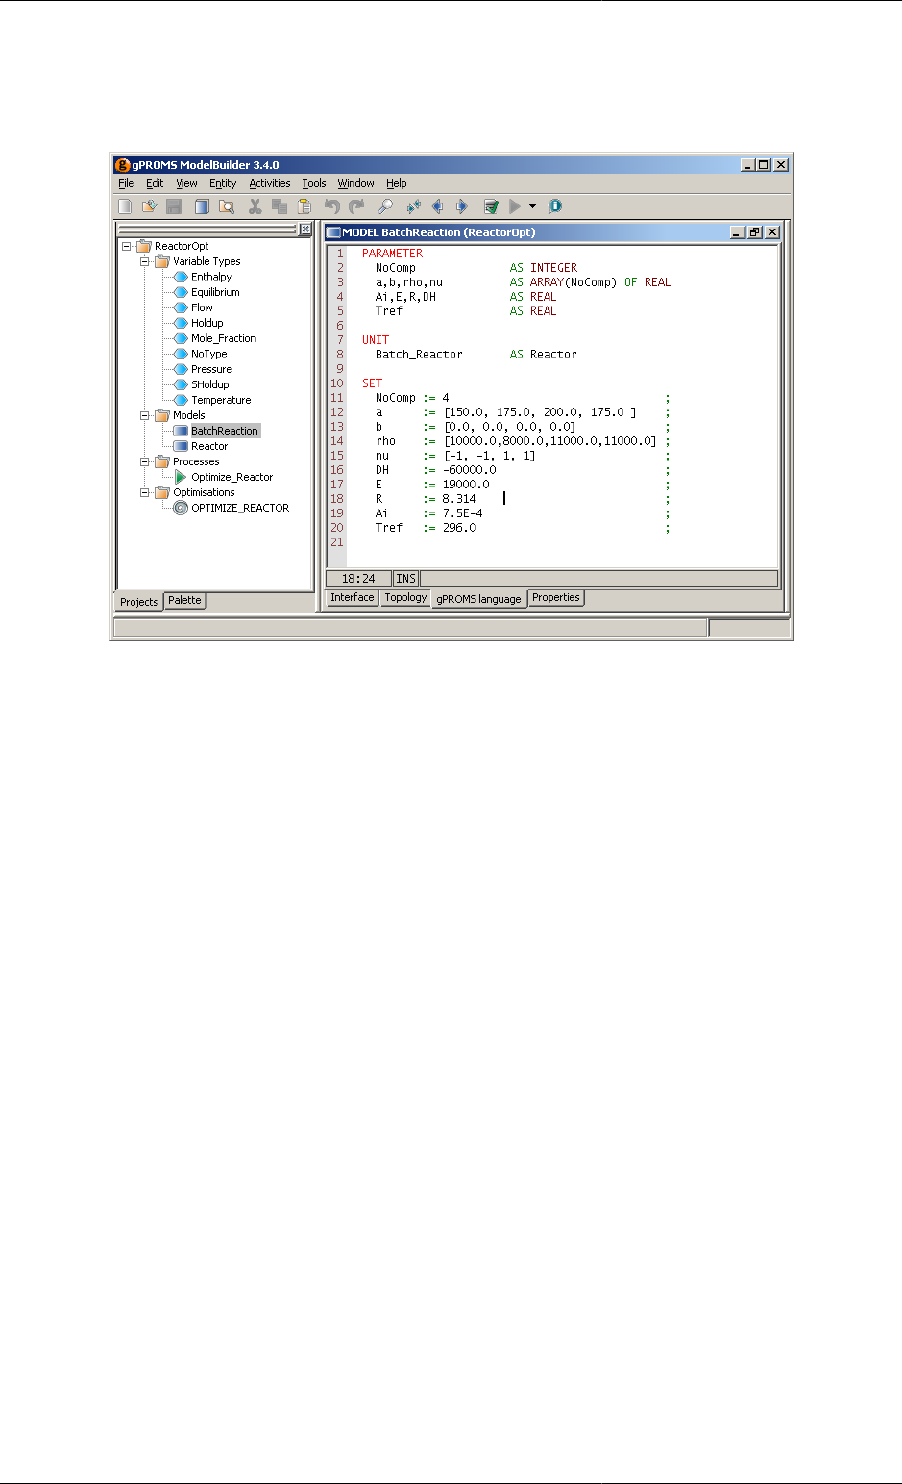Collapse the Models folder
Screen dimensions: 902x1484
coord(145,415)
